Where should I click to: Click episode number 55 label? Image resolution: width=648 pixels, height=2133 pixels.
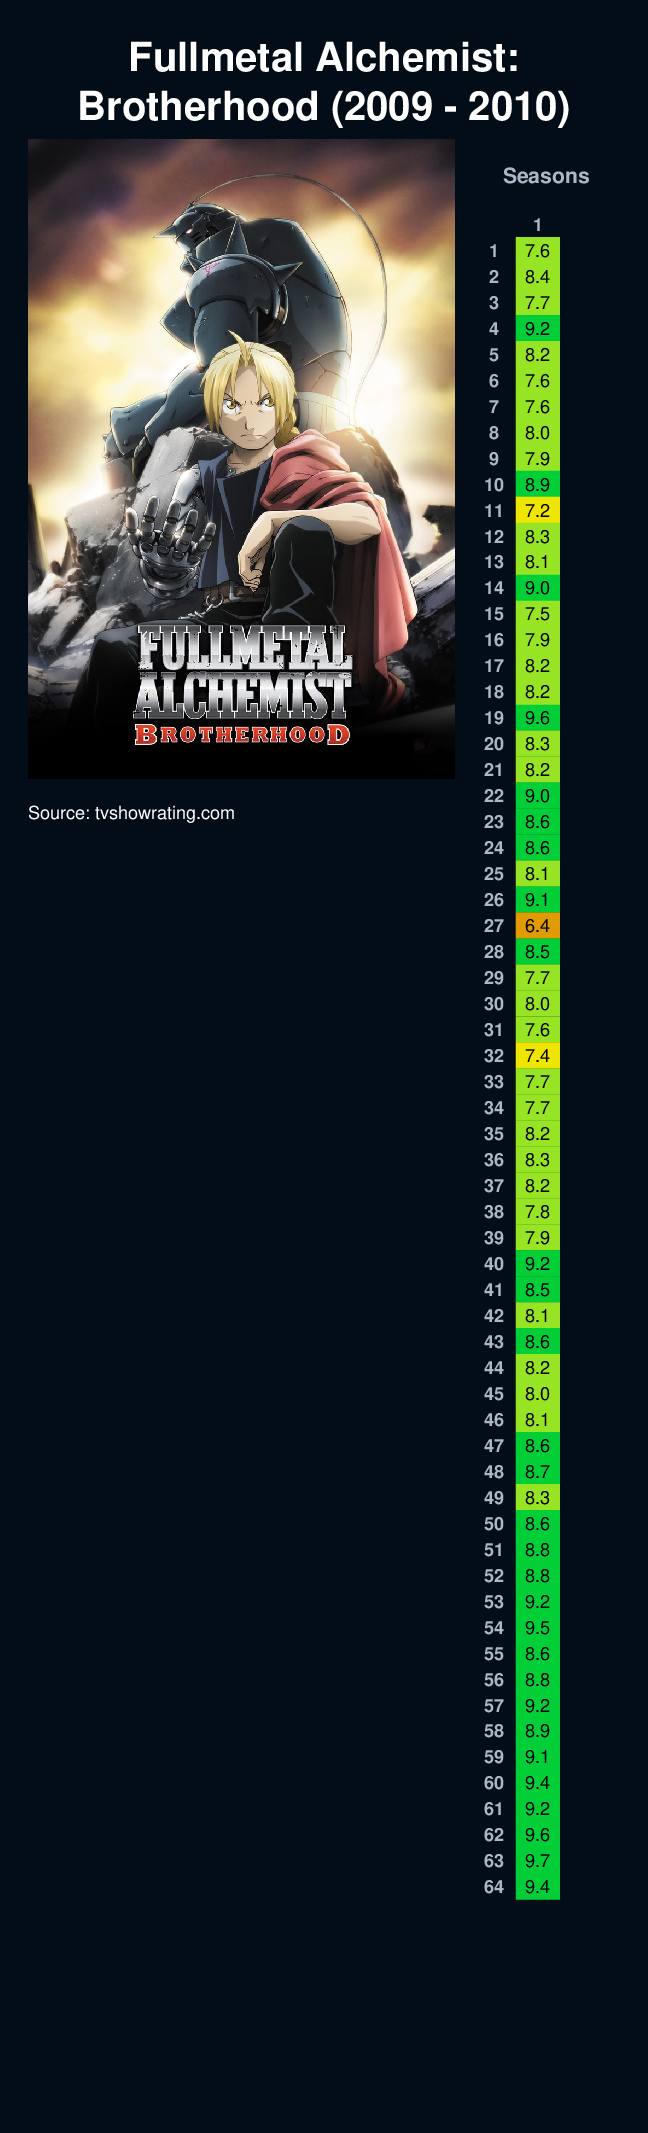(x=494, y=1654)
